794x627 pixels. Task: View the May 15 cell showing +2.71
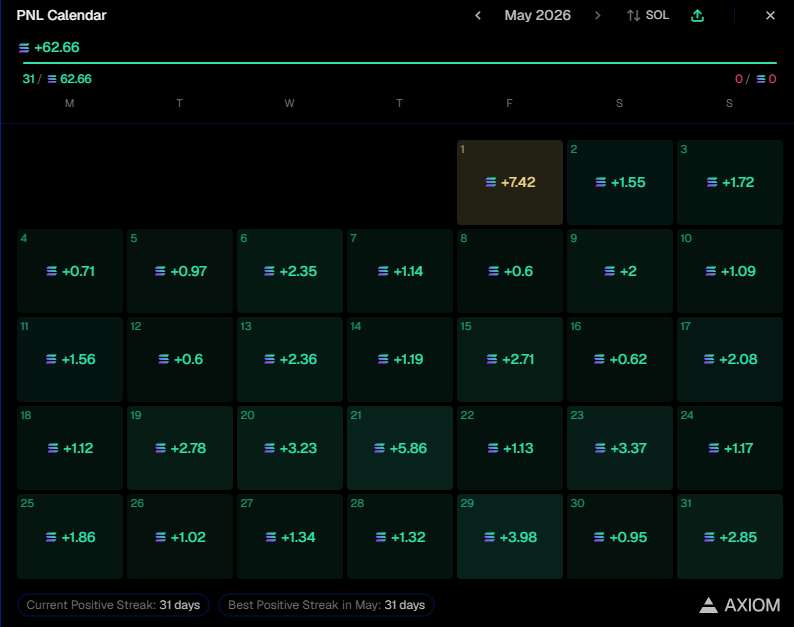click(x=509, y=360)
